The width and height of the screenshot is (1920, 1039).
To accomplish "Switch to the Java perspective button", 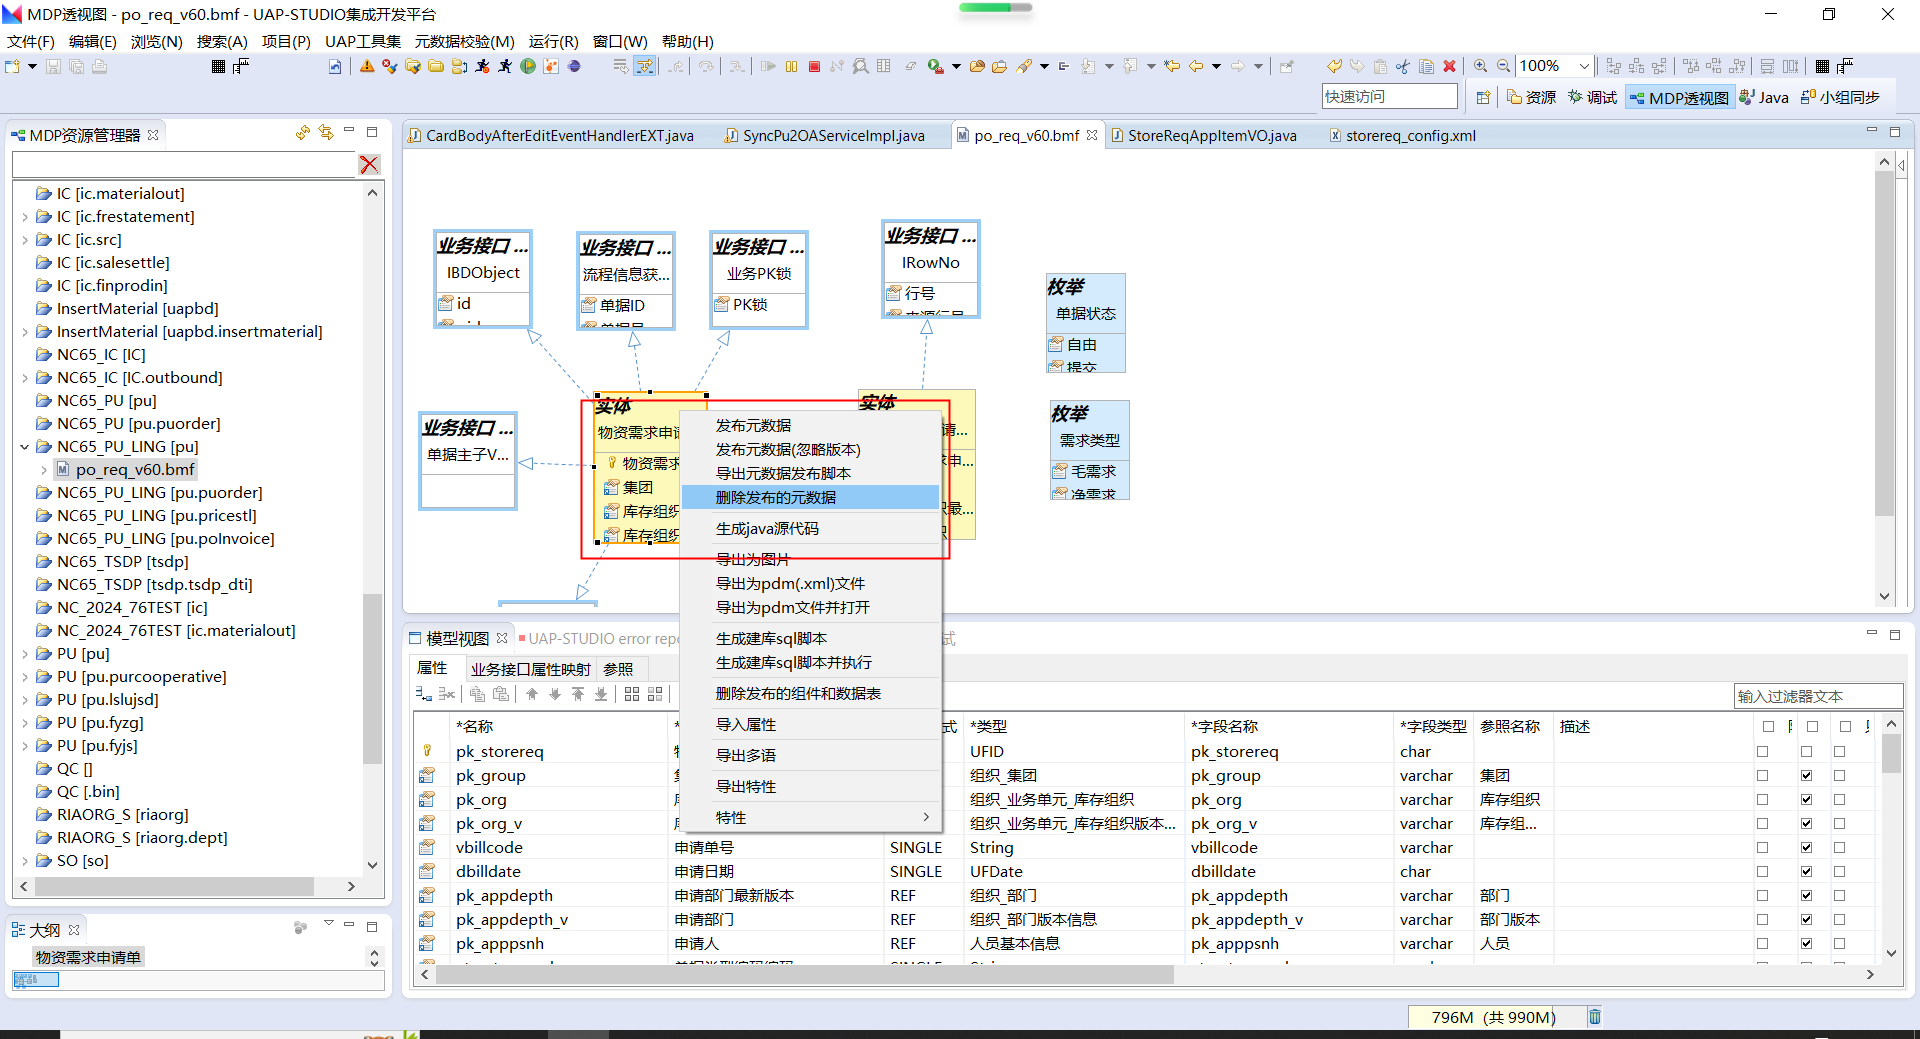I will pos(1764,97).
